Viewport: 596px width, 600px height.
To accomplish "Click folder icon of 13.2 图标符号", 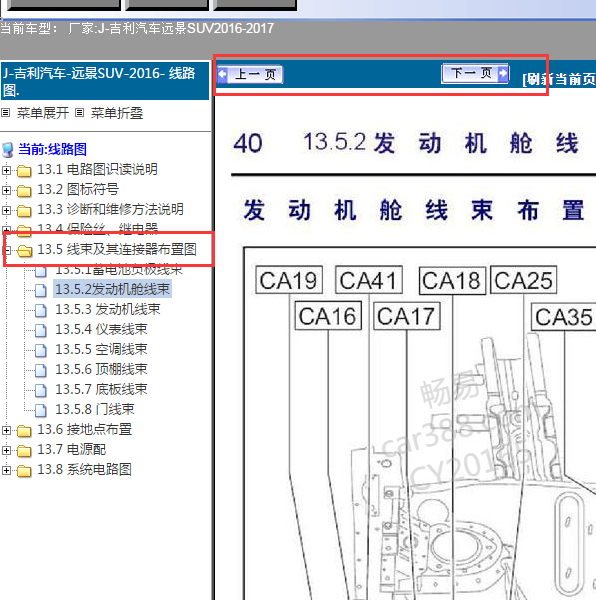I will pyautogui.click(x=24, y=191).
